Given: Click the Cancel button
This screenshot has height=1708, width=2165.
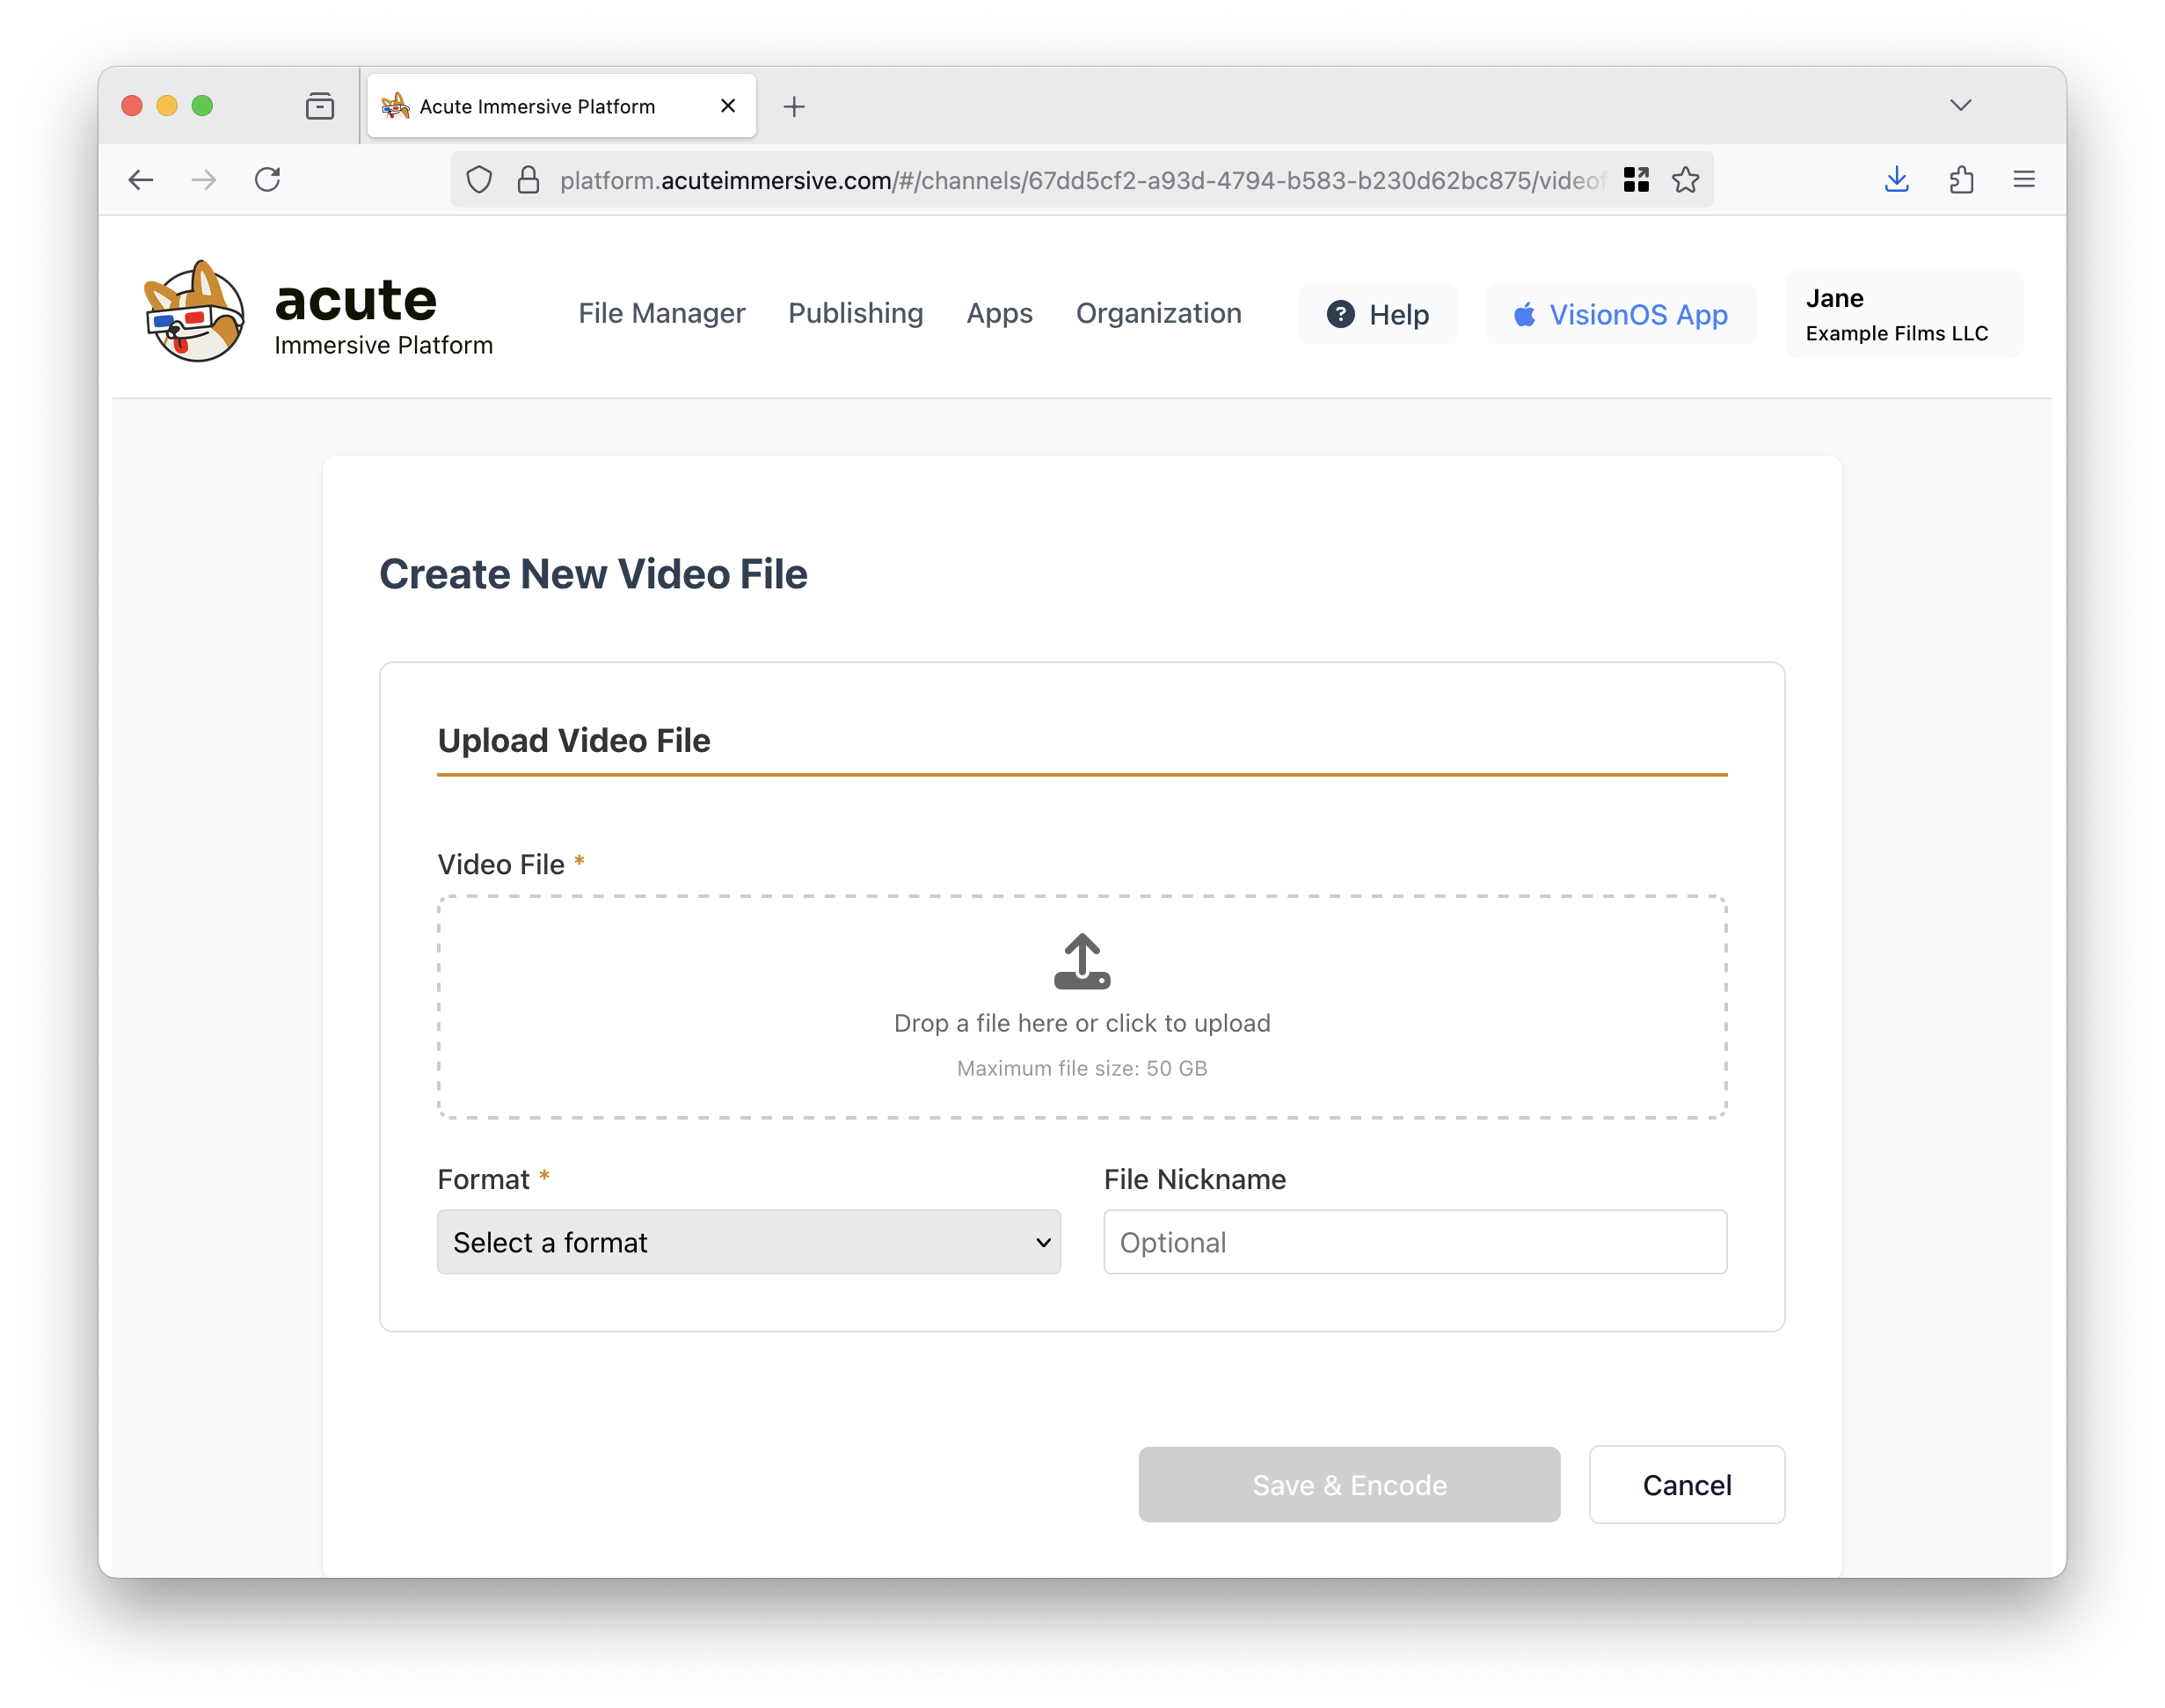Looking at the screenshot, I should [x=1686, y=1484].
